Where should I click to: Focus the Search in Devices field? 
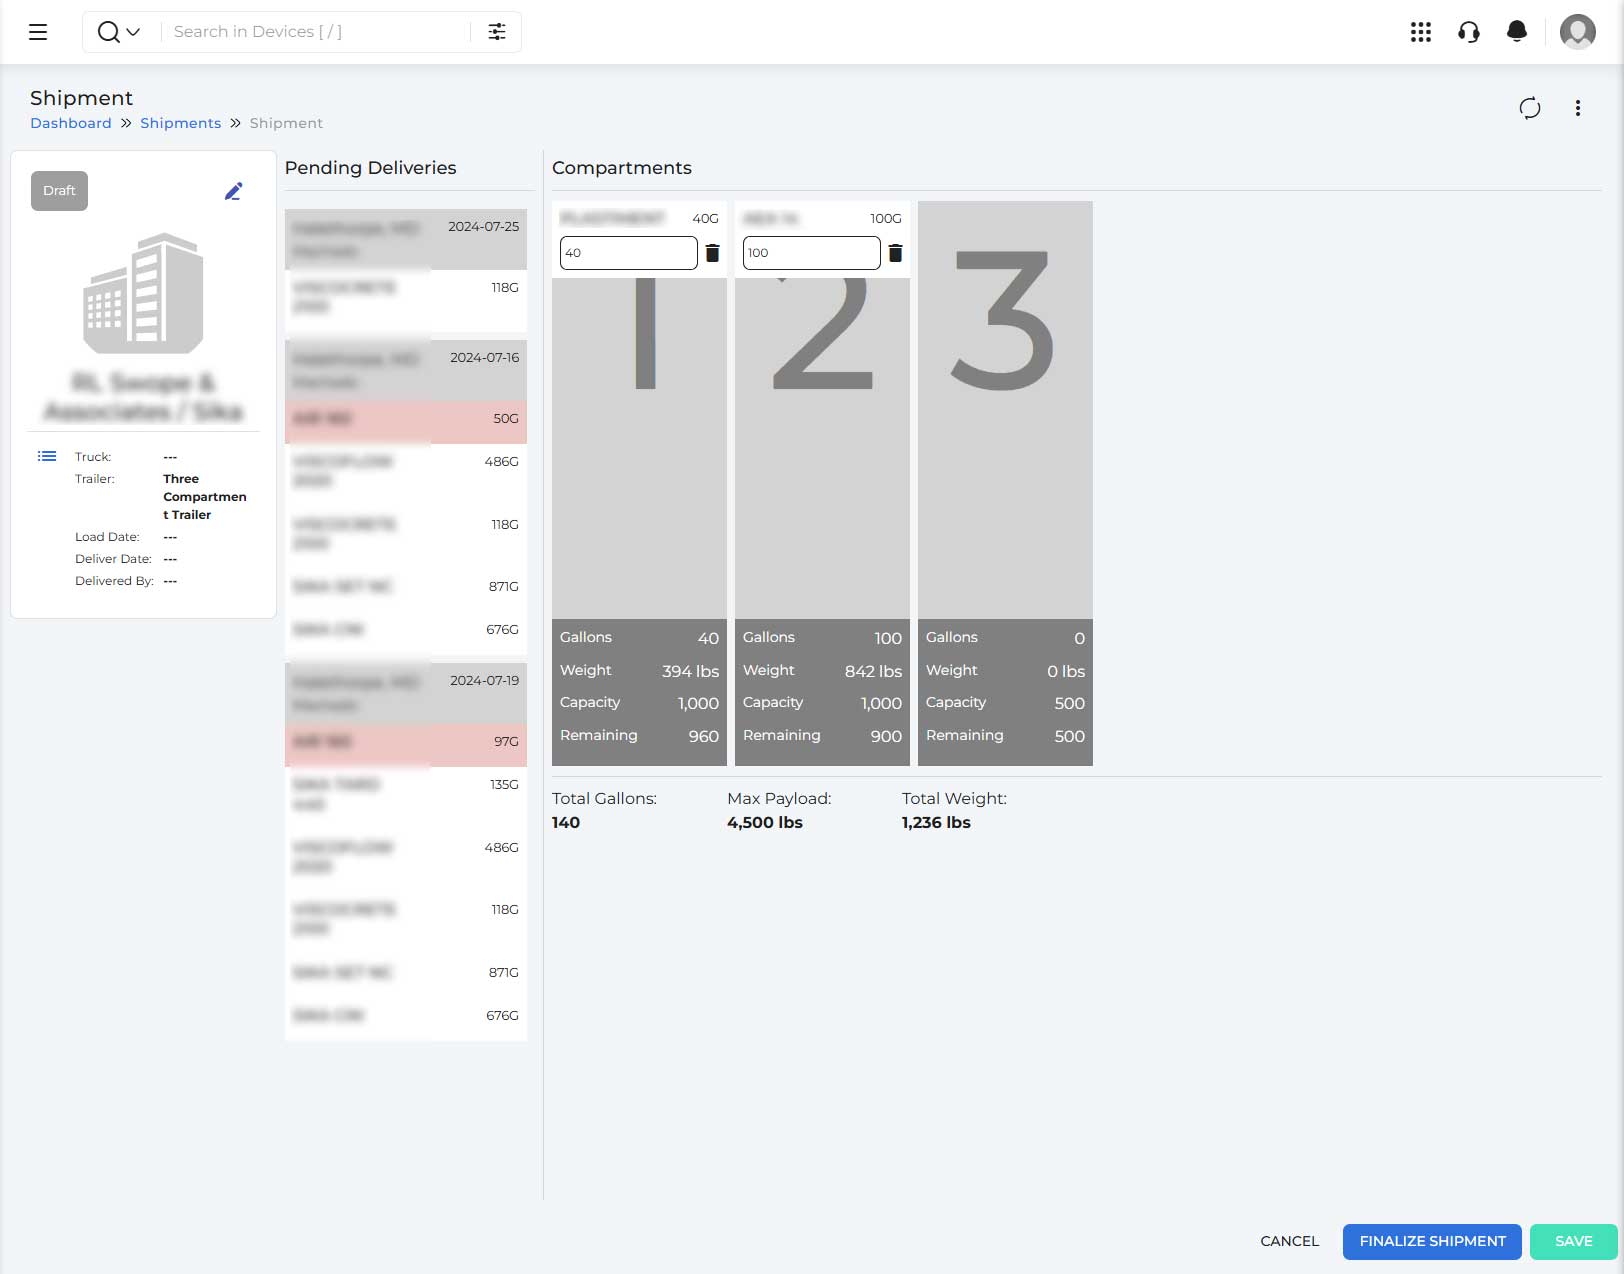pos(315,32)
